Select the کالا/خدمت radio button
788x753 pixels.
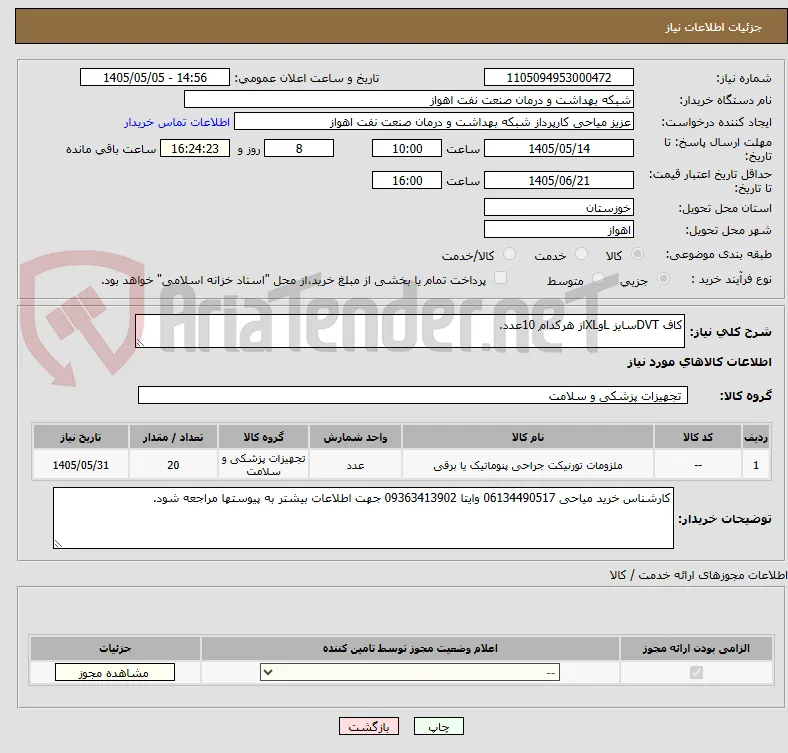[x=510, y=254]
